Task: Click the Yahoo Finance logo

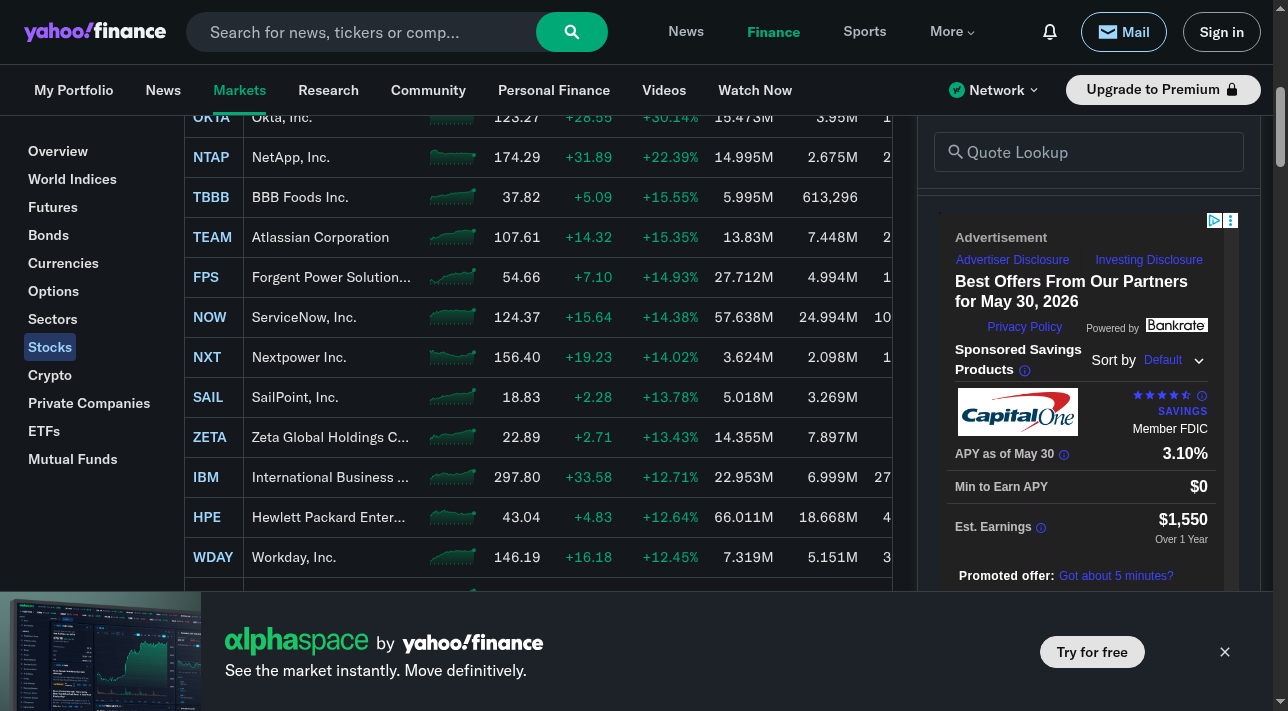Action: tap(95, 31)
